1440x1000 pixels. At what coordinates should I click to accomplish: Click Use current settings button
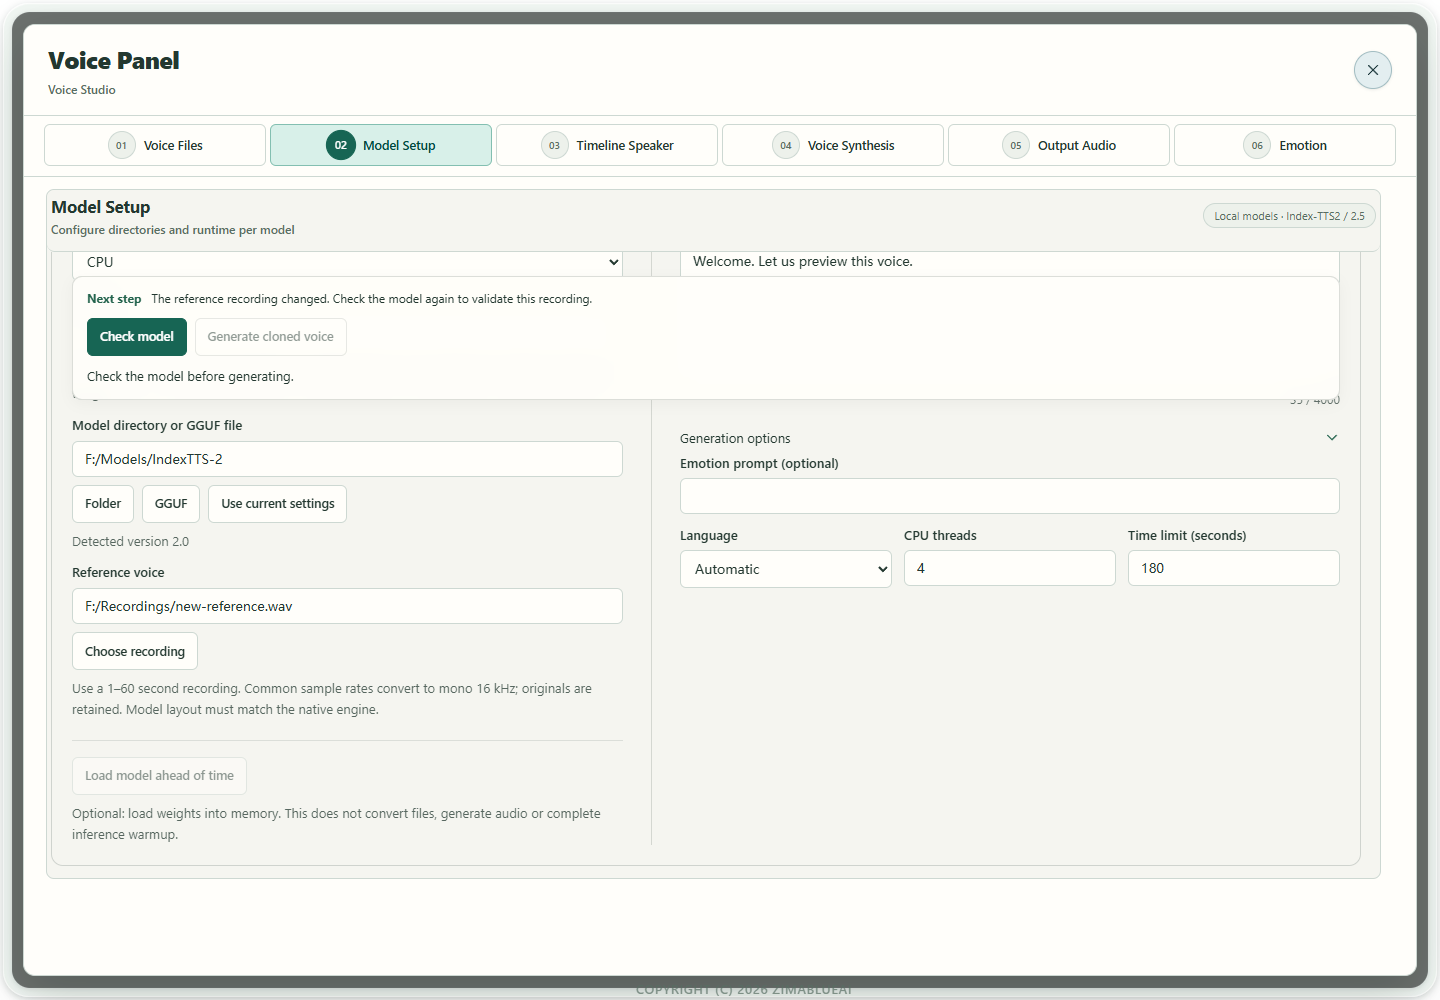(278, 504)
